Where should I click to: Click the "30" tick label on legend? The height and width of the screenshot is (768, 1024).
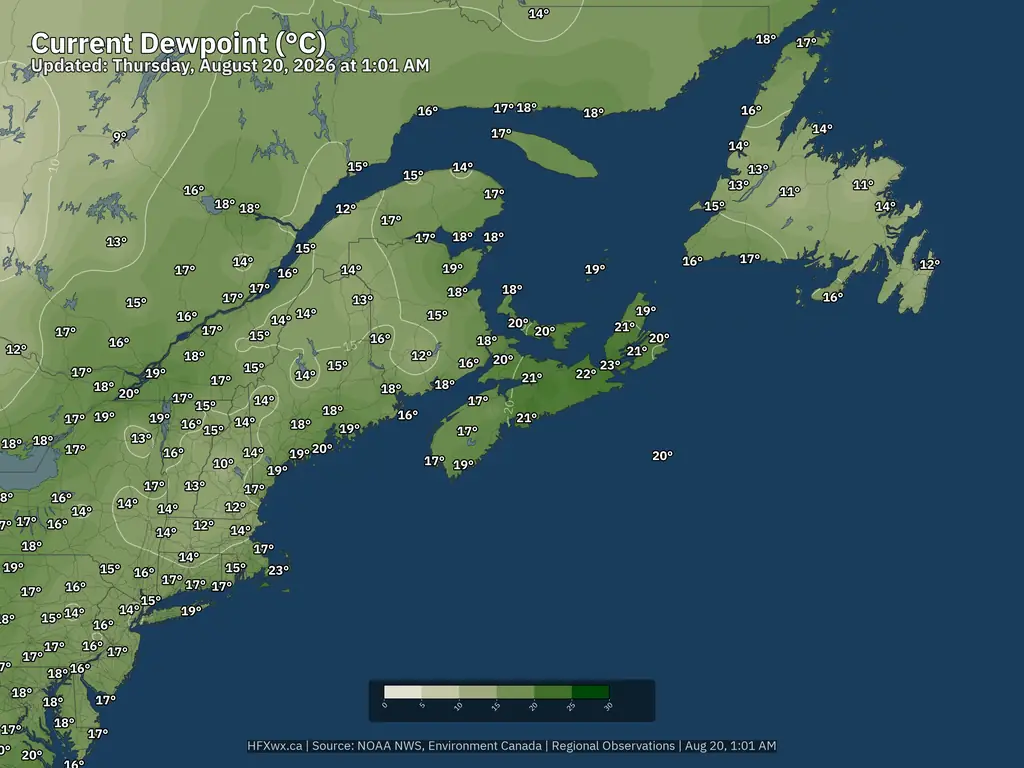tap(608, 706)
